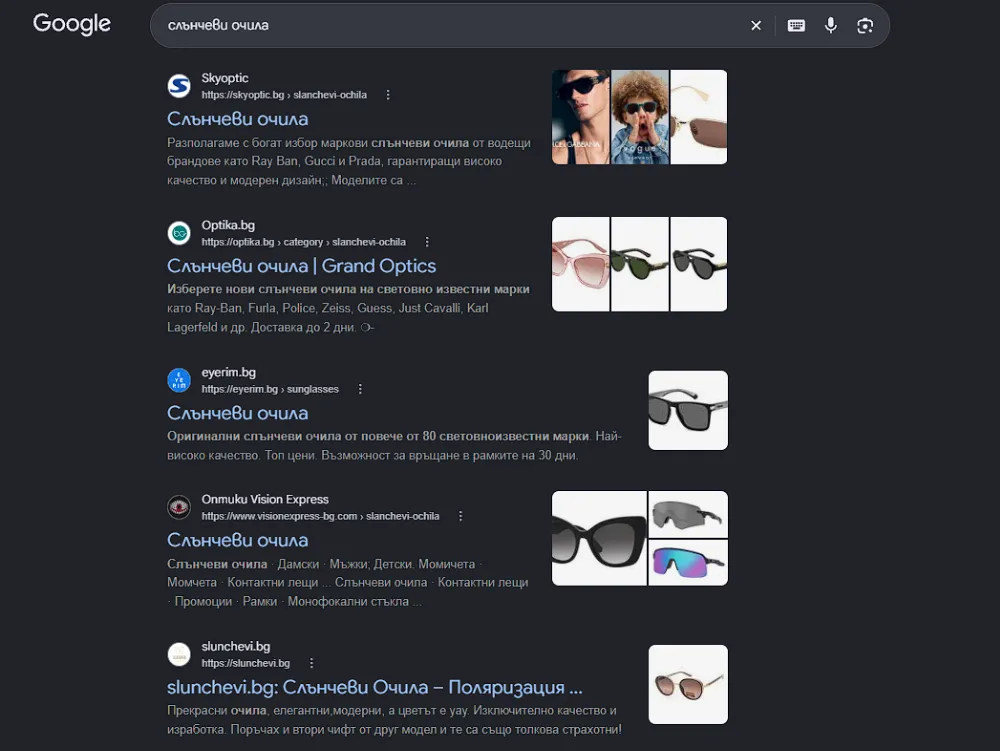The image size is (1000, 751).
Task: Open the Skyoptic 'Слънчеви очила' result title
Action: coord(237,119)
